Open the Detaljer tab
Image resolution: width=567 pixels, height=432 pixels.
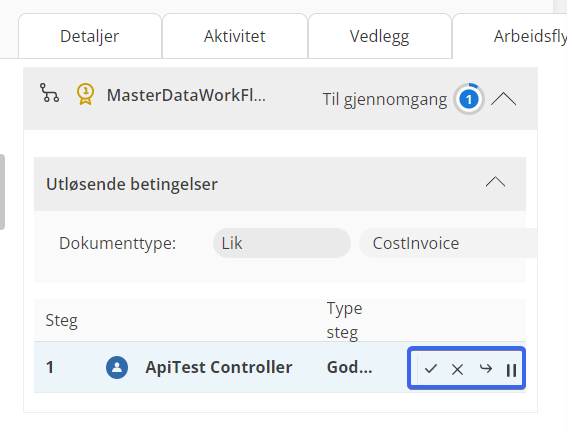pos(90,36)
